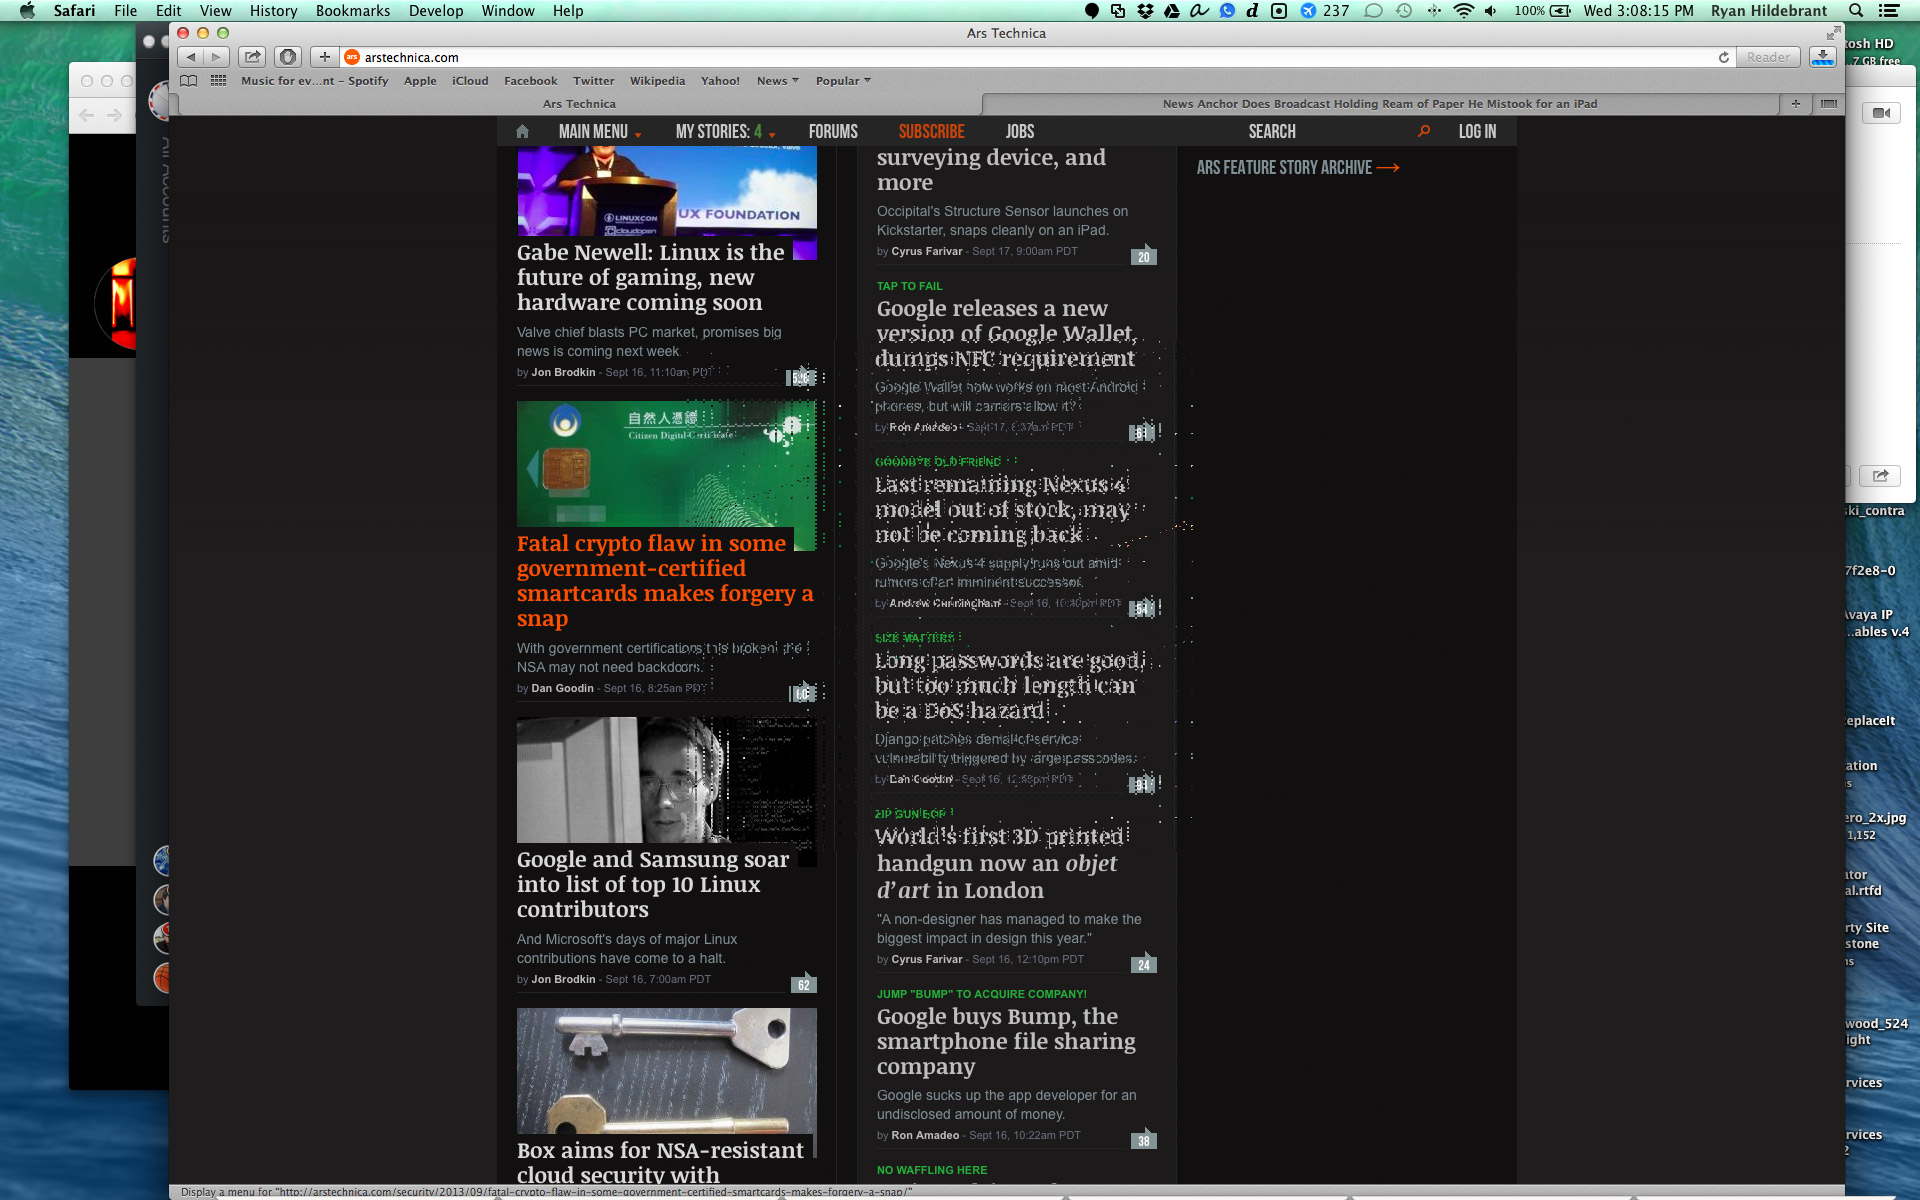Expand the News bookmarks folder
The height and width of the screenshot is (1200, 1920).
coord(777,81)
